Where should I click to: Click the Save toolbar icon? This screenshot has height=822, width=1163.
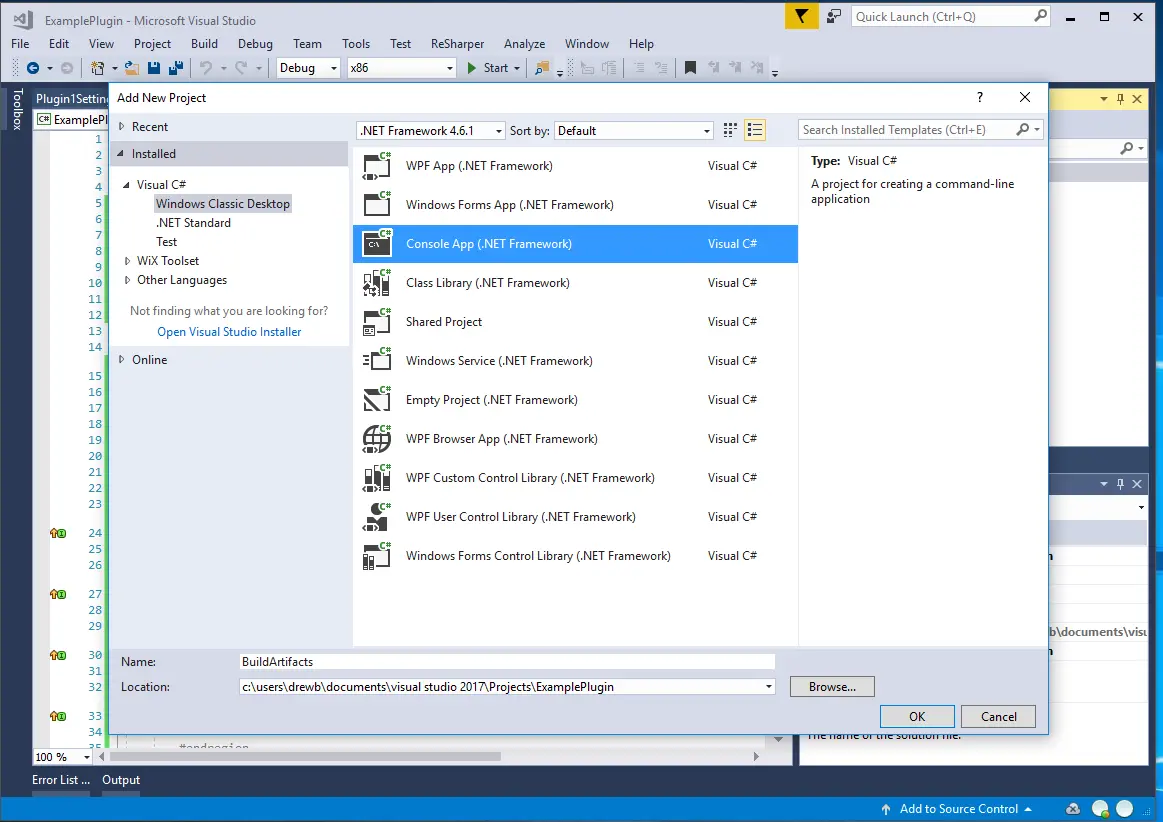click(154, 68)
